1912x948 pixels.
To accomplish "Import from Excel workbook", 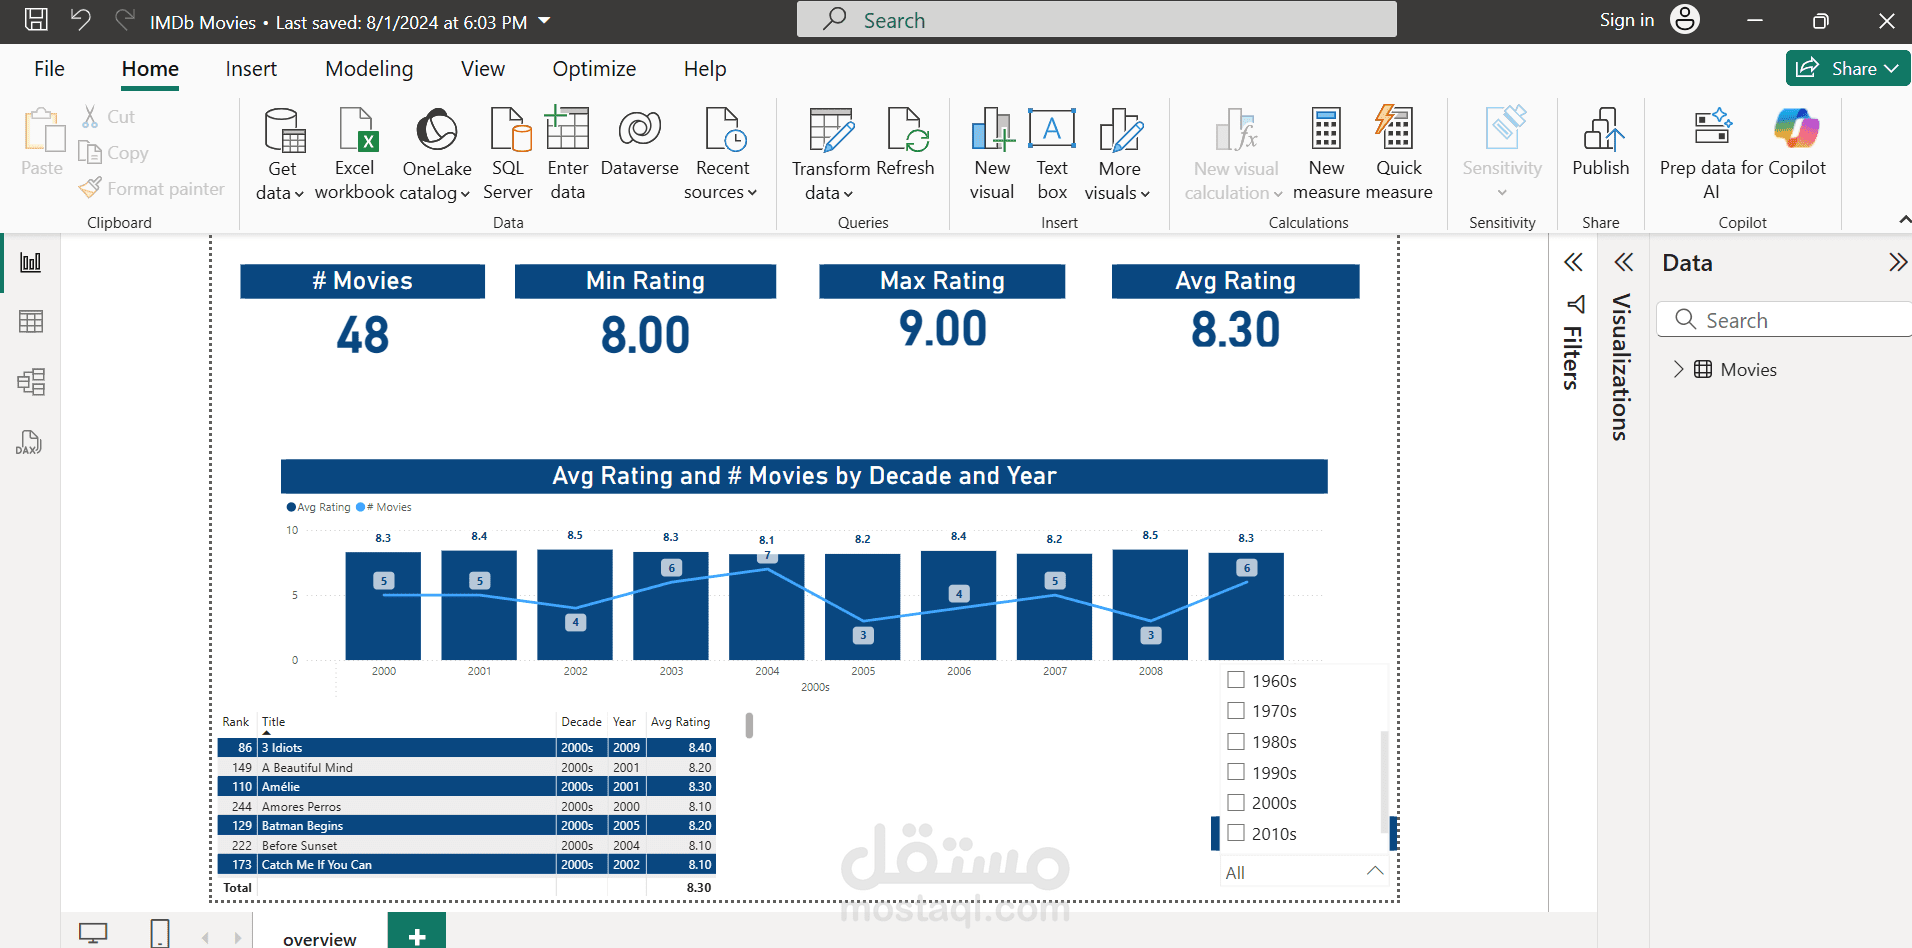I will pos(355,154).
